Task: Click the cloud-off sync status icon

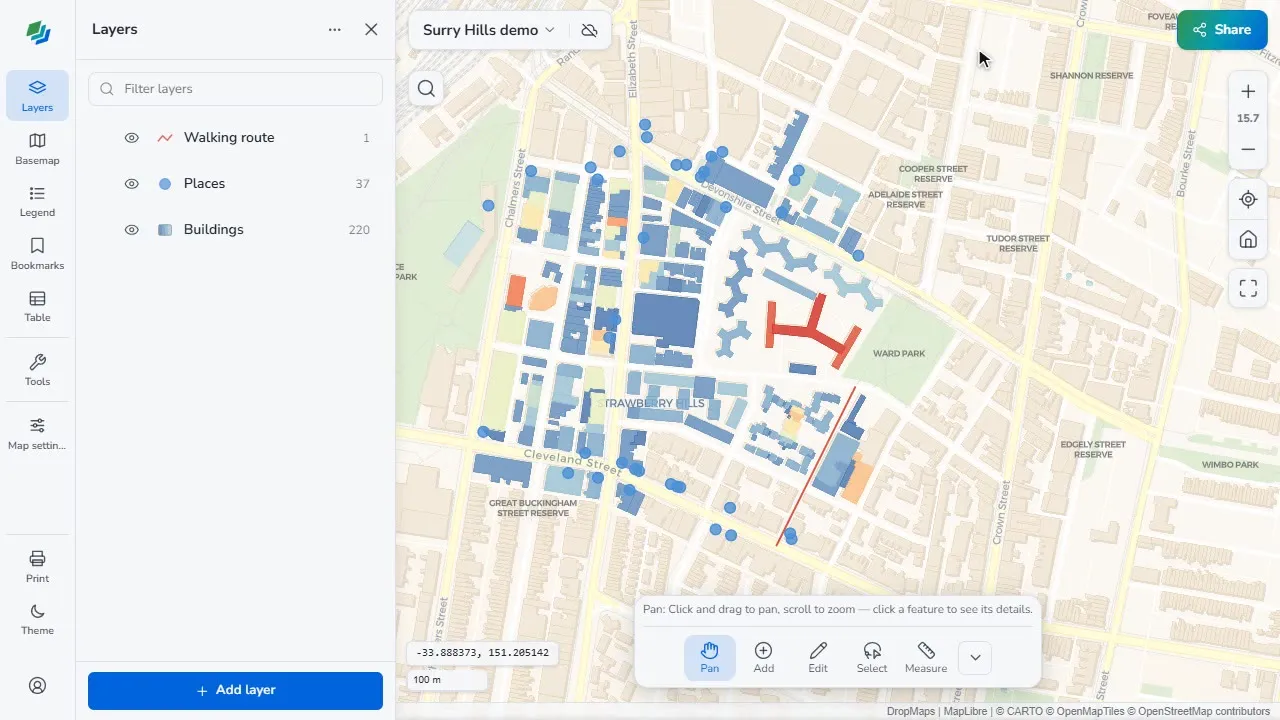Action: pos(589,30)
